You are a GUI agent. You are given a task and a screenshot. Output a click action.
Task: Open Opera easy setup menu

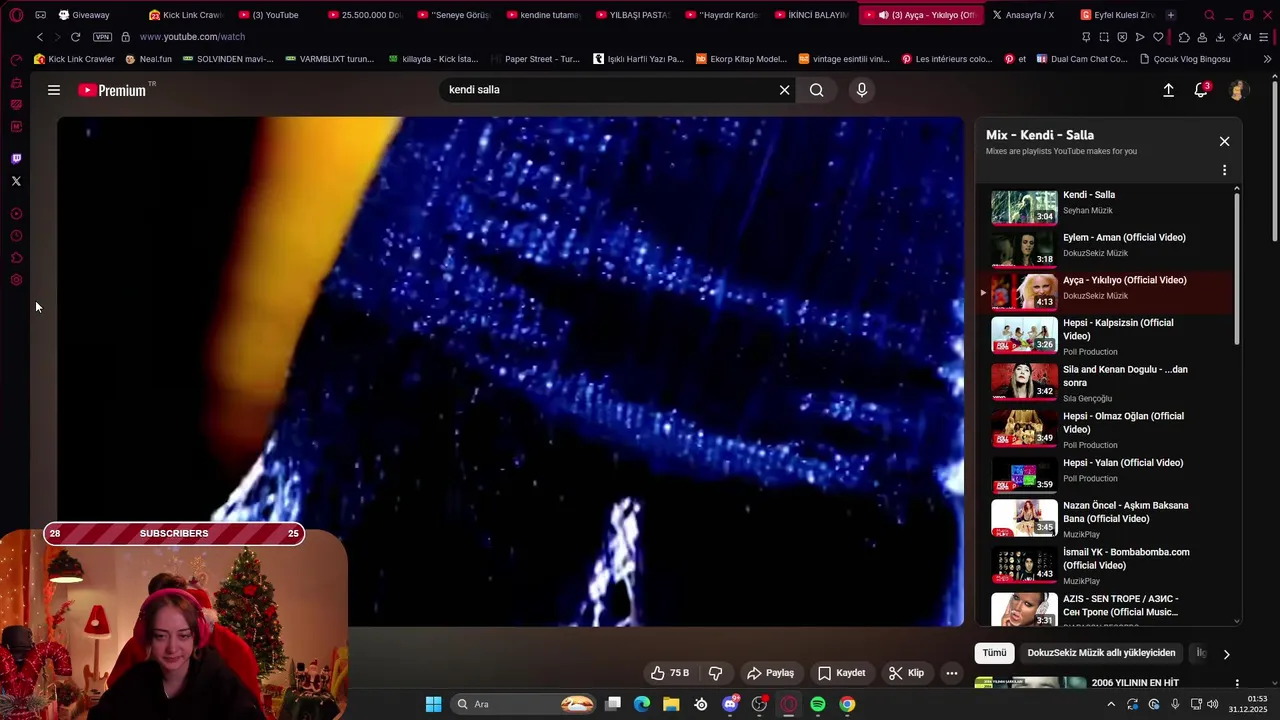coord(1265,37)
